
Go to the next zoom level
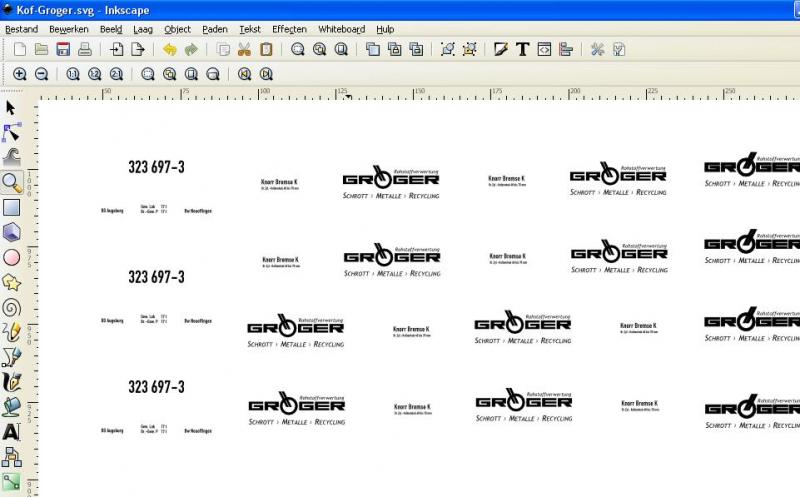[266, 74]
